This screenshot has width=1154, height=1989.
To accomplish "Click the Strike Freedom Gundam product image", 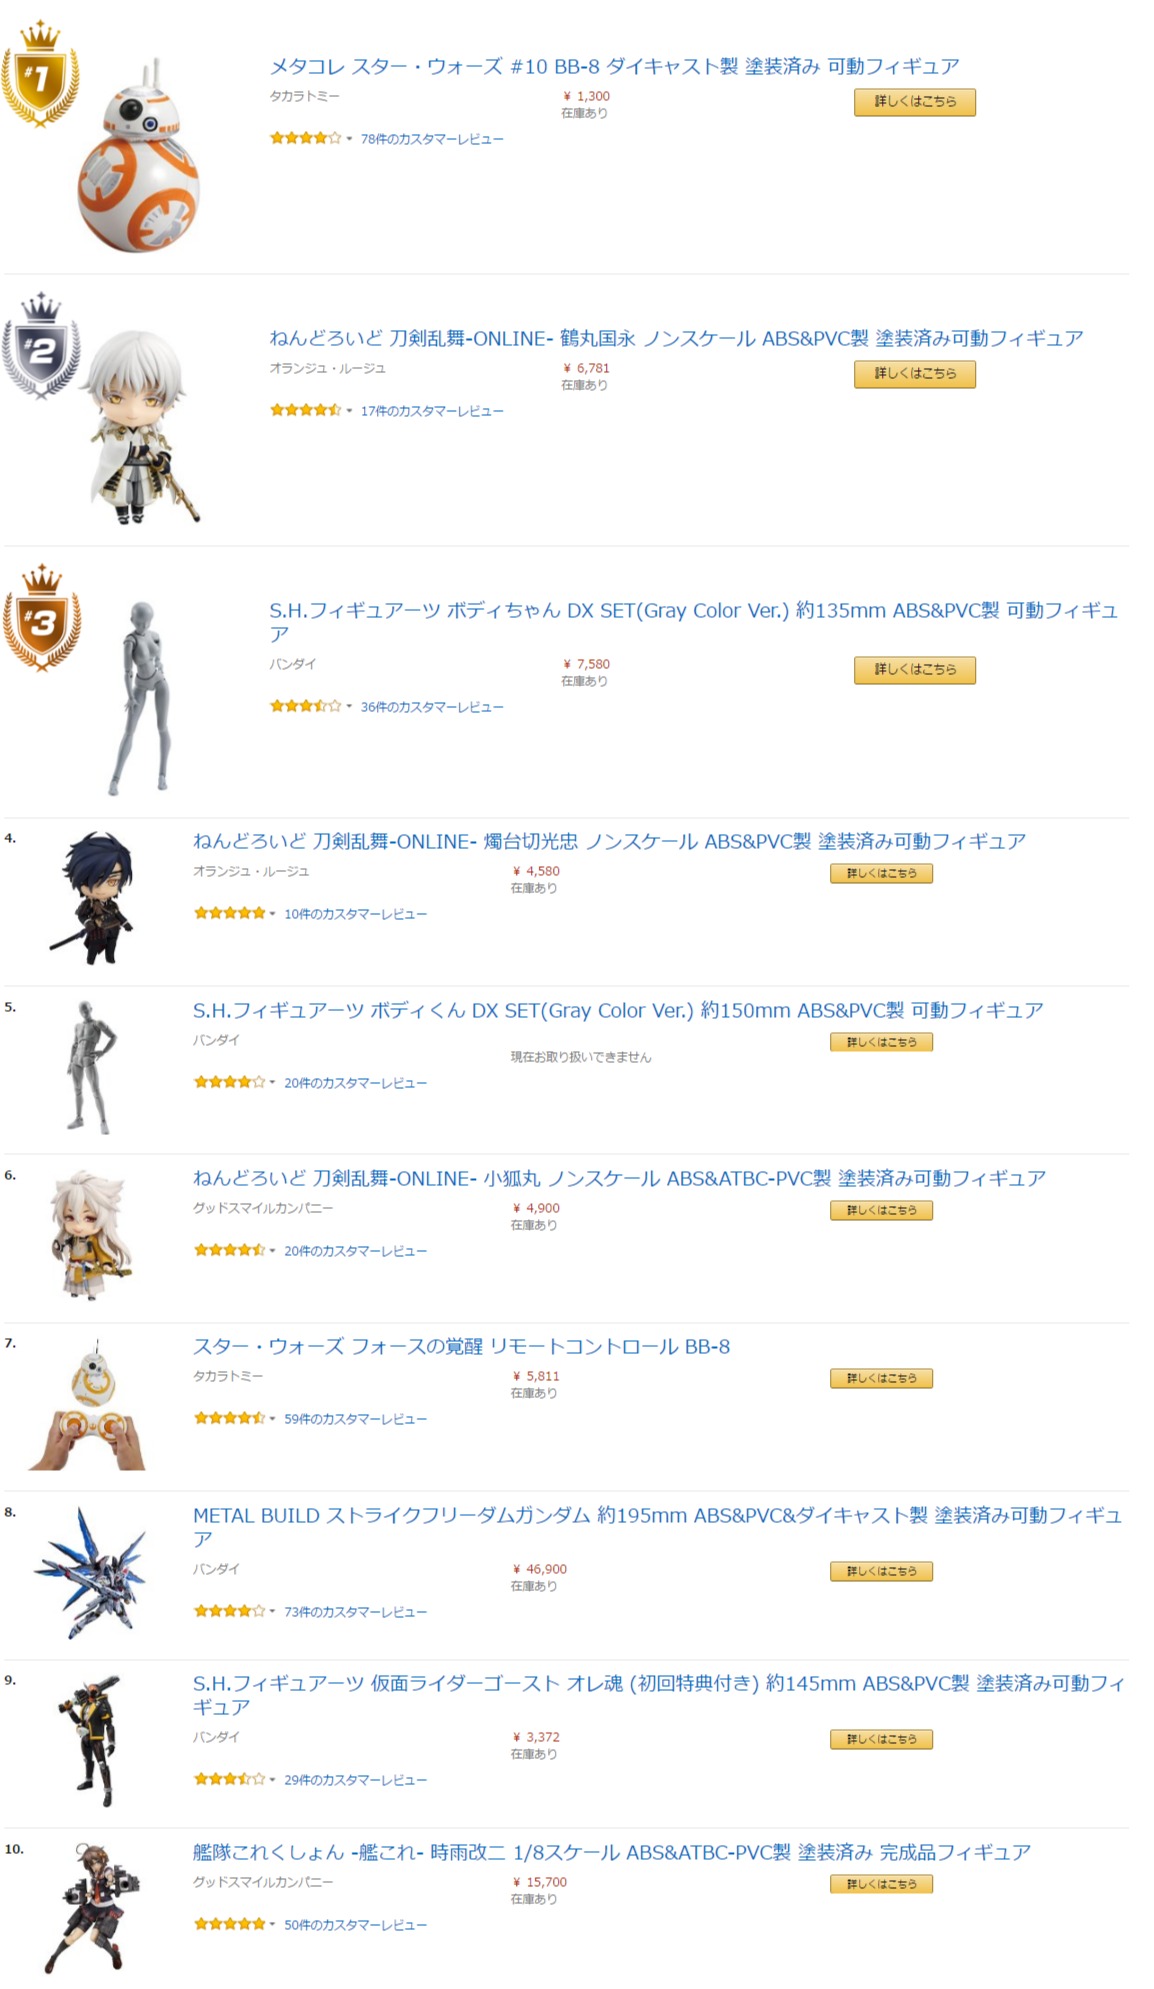I will 90,1572.
